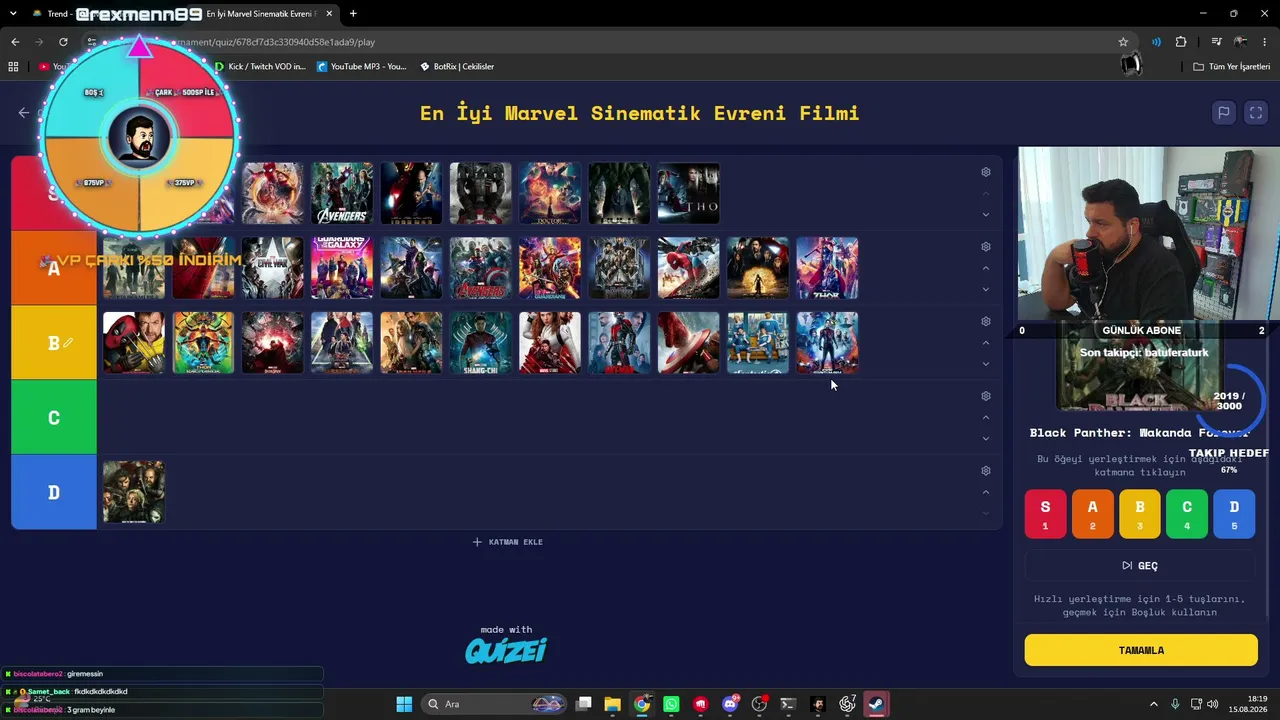Place the movie in B tier using the yellow button
This screenshot has width=1280, height=720.
pyautogui.click(x=1140, y=514)
